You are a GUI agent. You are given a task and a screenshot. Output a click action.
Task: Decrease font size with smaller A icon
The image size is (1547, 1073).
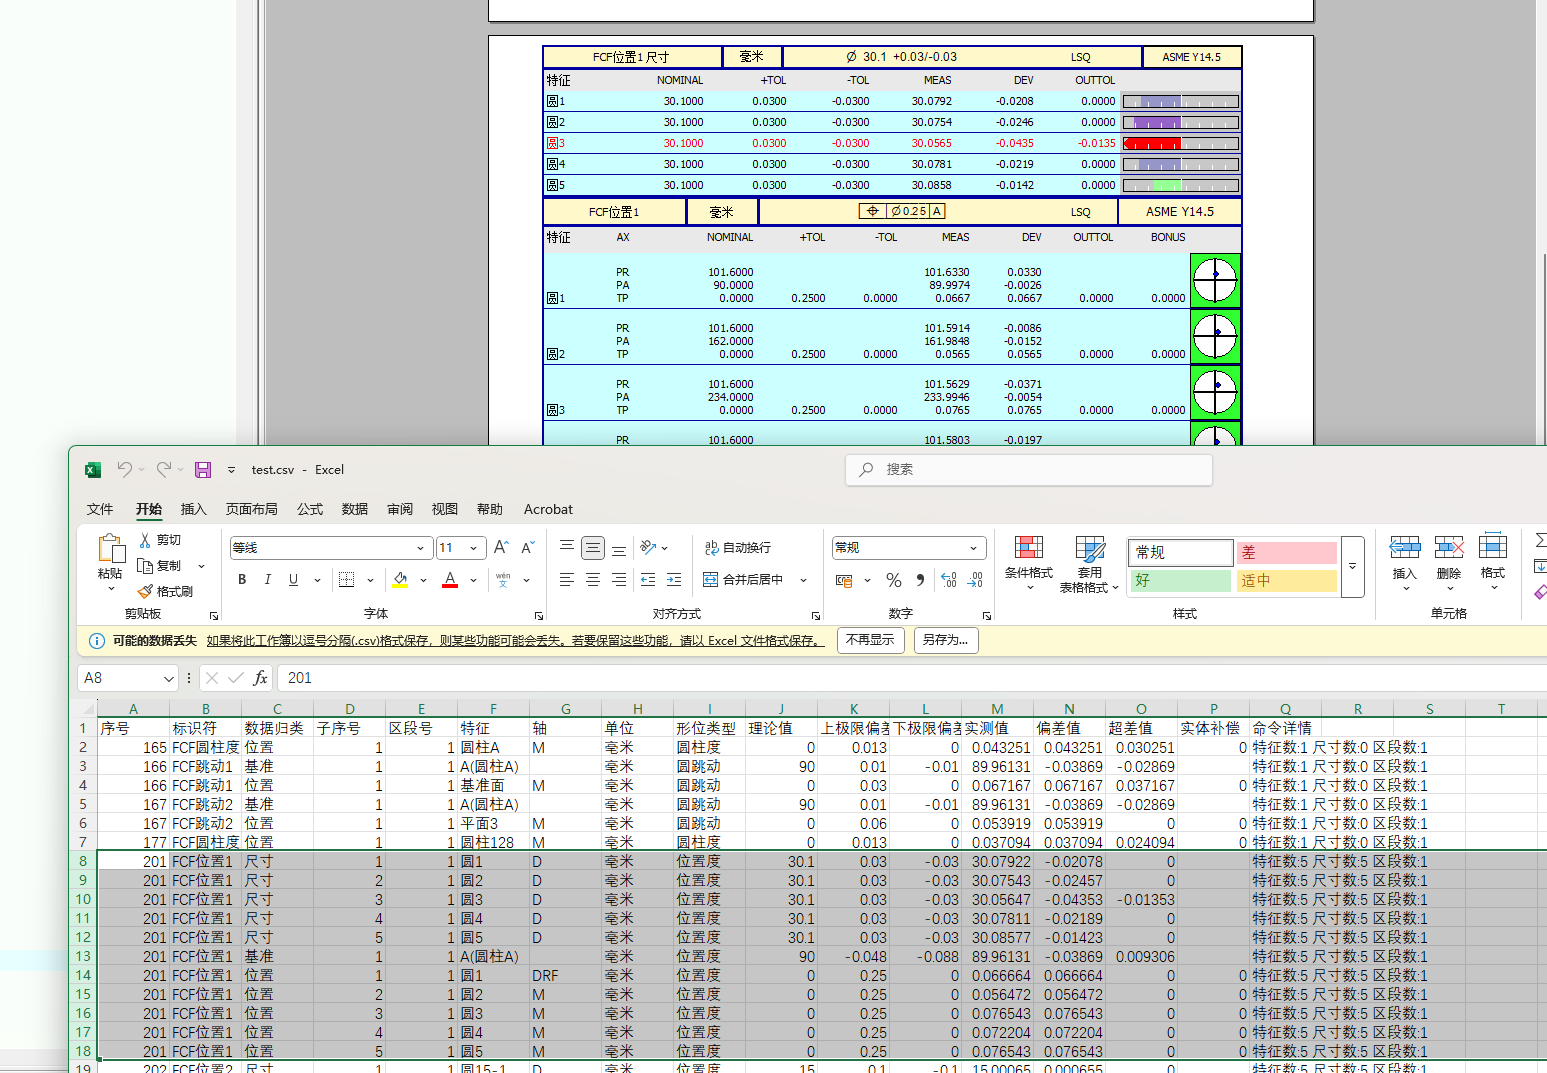(527, 548)
